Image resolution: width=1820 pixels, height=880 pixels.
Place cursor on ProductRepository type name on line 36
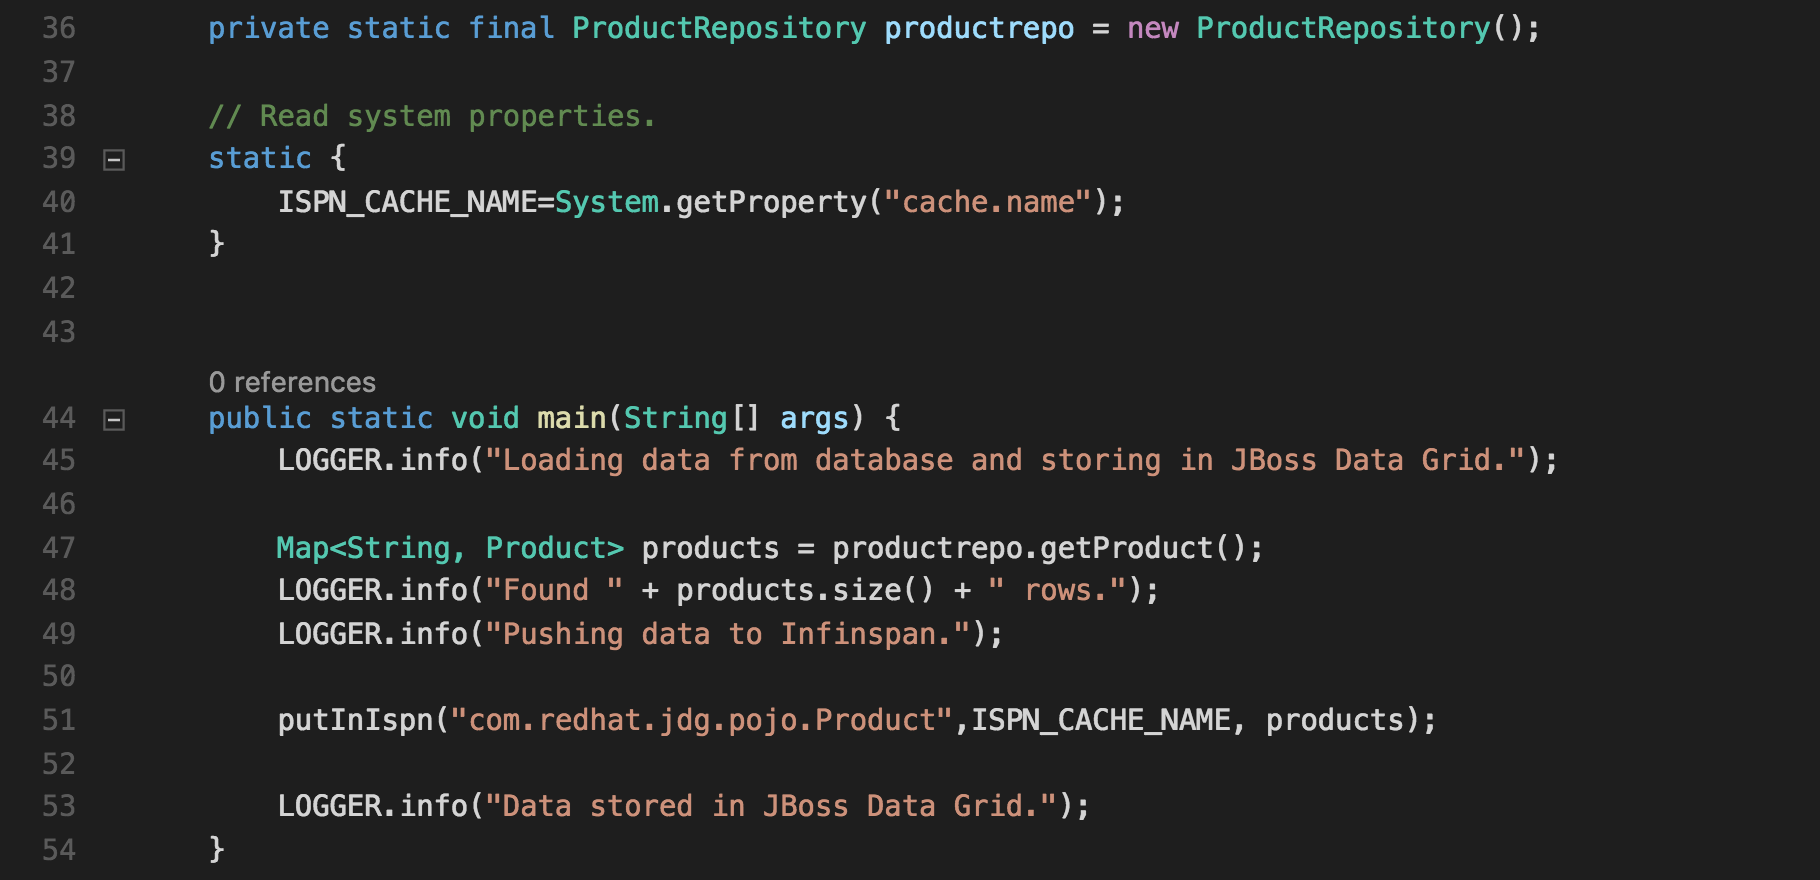pos(718,28)
